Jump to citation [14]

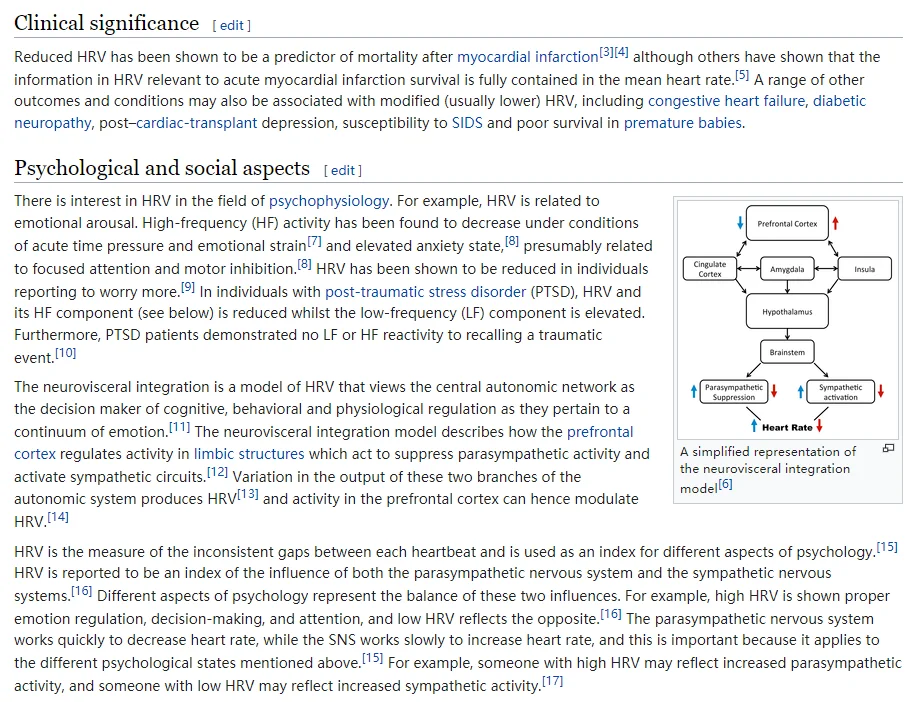point(58,517)
